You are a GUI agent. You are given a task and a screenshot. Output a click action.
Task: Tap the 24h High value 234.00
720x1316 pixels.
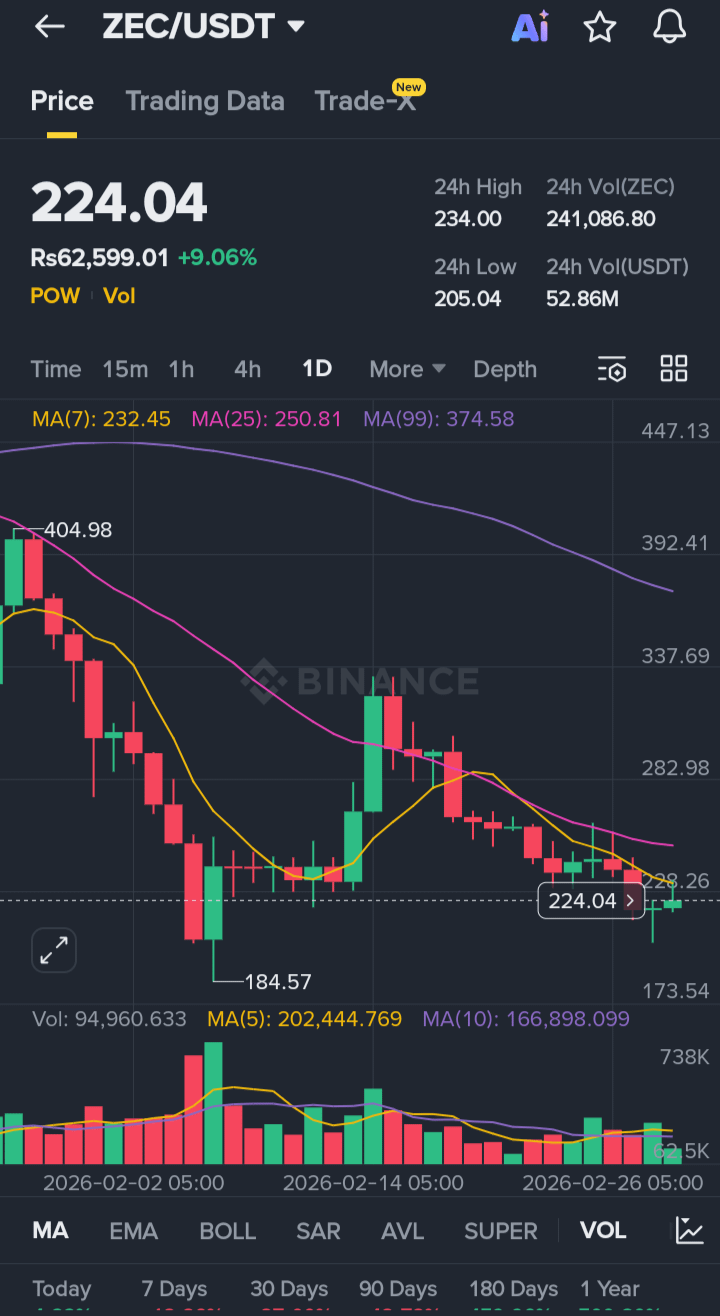coord(467,219)
